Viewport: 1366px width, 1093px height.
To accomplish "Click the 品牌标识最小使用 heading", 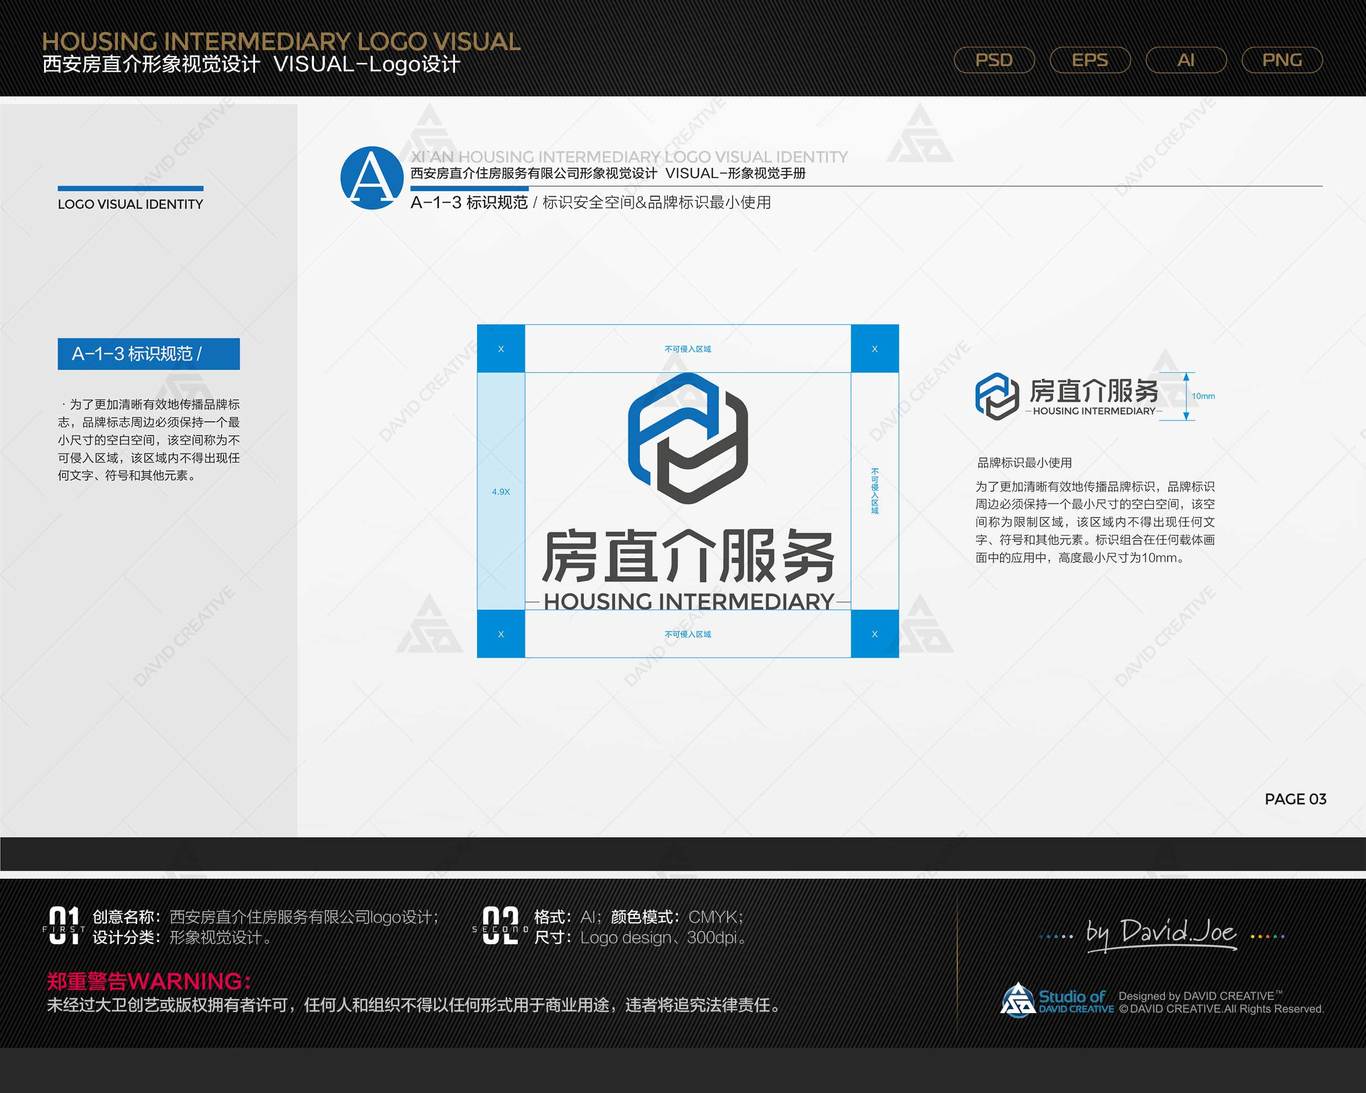I will [x=1024, y=463].
